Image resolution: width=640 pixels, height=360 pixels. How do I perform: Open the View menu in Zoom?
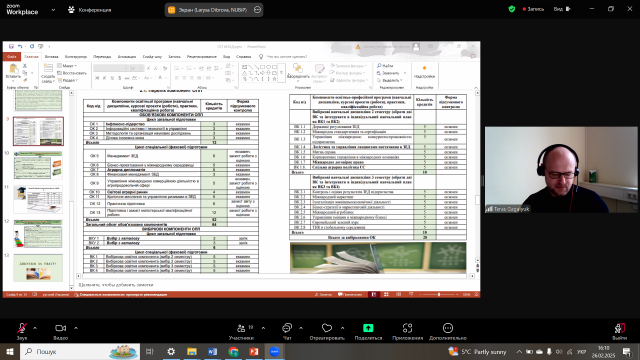[x=562, y=9]
